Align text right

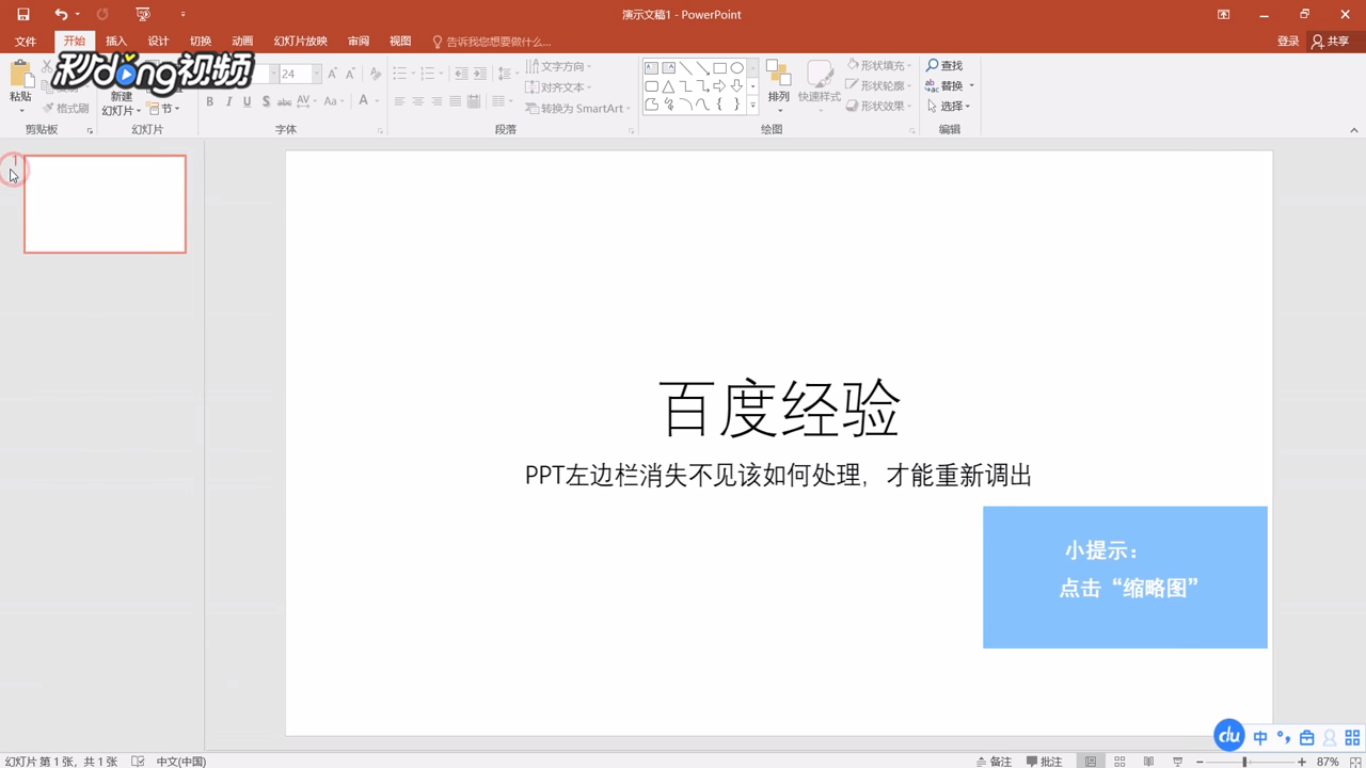click(x=437, y=101)
